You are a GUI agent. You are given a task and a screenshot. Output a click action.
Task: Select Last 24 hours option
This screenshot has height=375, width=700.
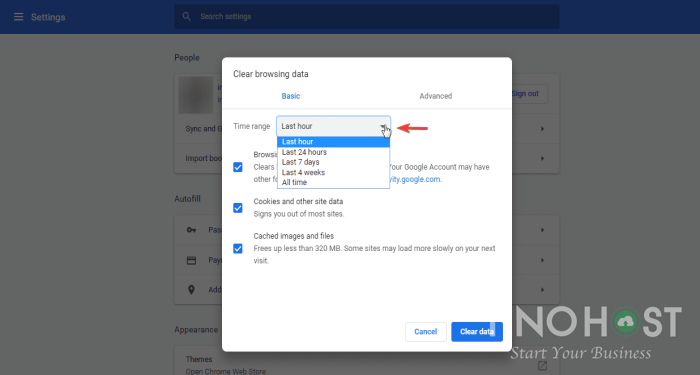[333, 152]
